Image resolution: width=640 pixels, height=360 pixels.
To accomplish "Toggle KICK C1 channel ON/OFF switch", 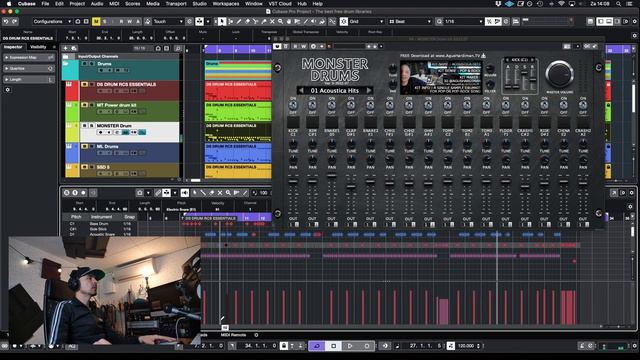I will coord(293,104).
